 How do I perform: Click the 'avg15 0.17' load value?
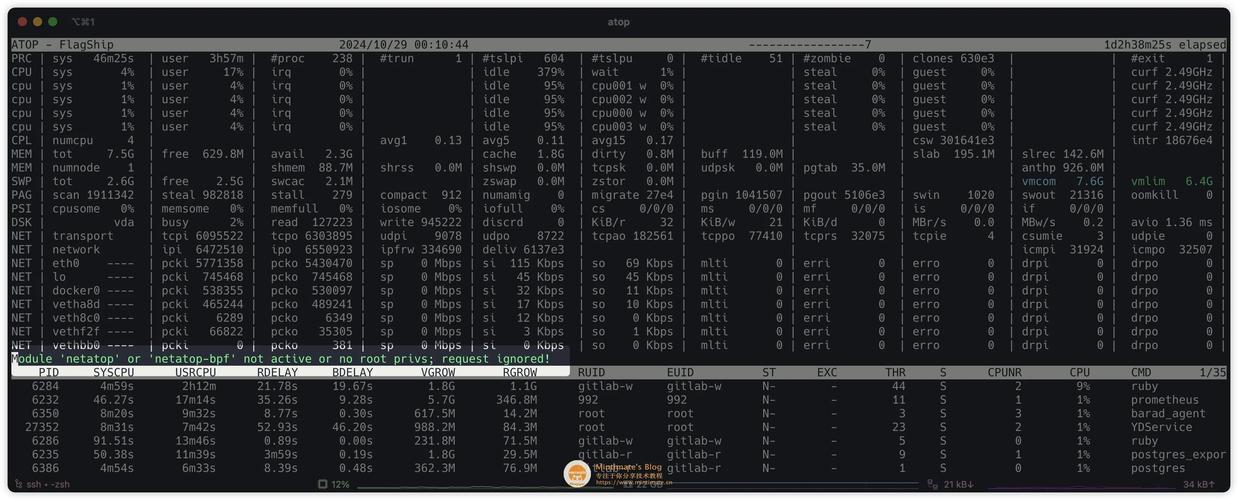(x=632, y=140)
